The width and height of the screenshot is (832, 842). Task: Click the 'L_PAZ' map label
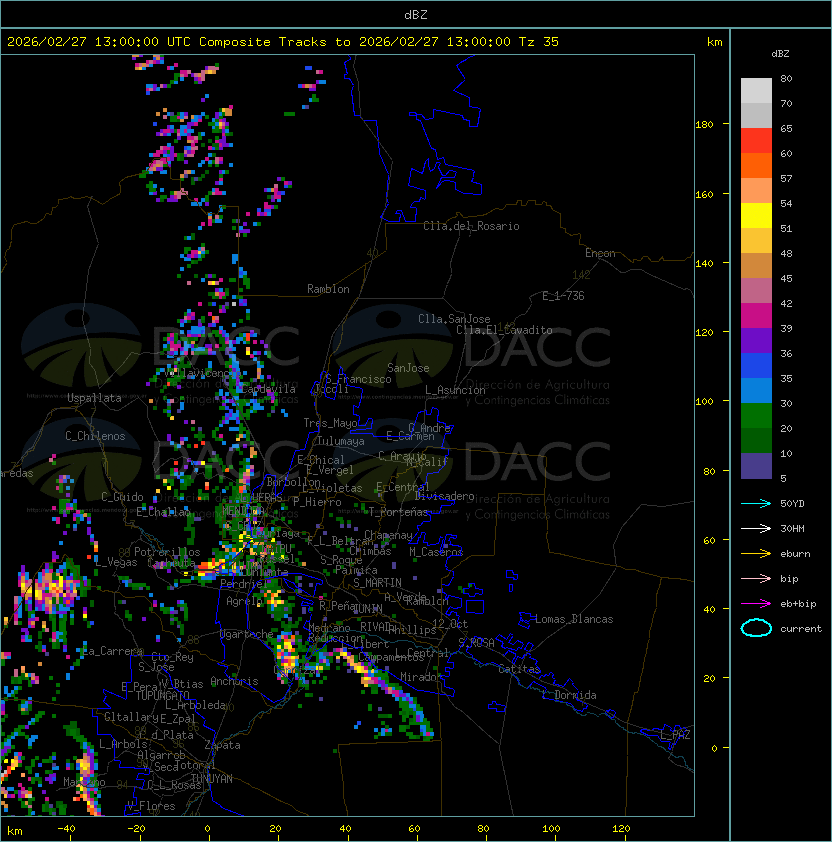click(675, 735)
